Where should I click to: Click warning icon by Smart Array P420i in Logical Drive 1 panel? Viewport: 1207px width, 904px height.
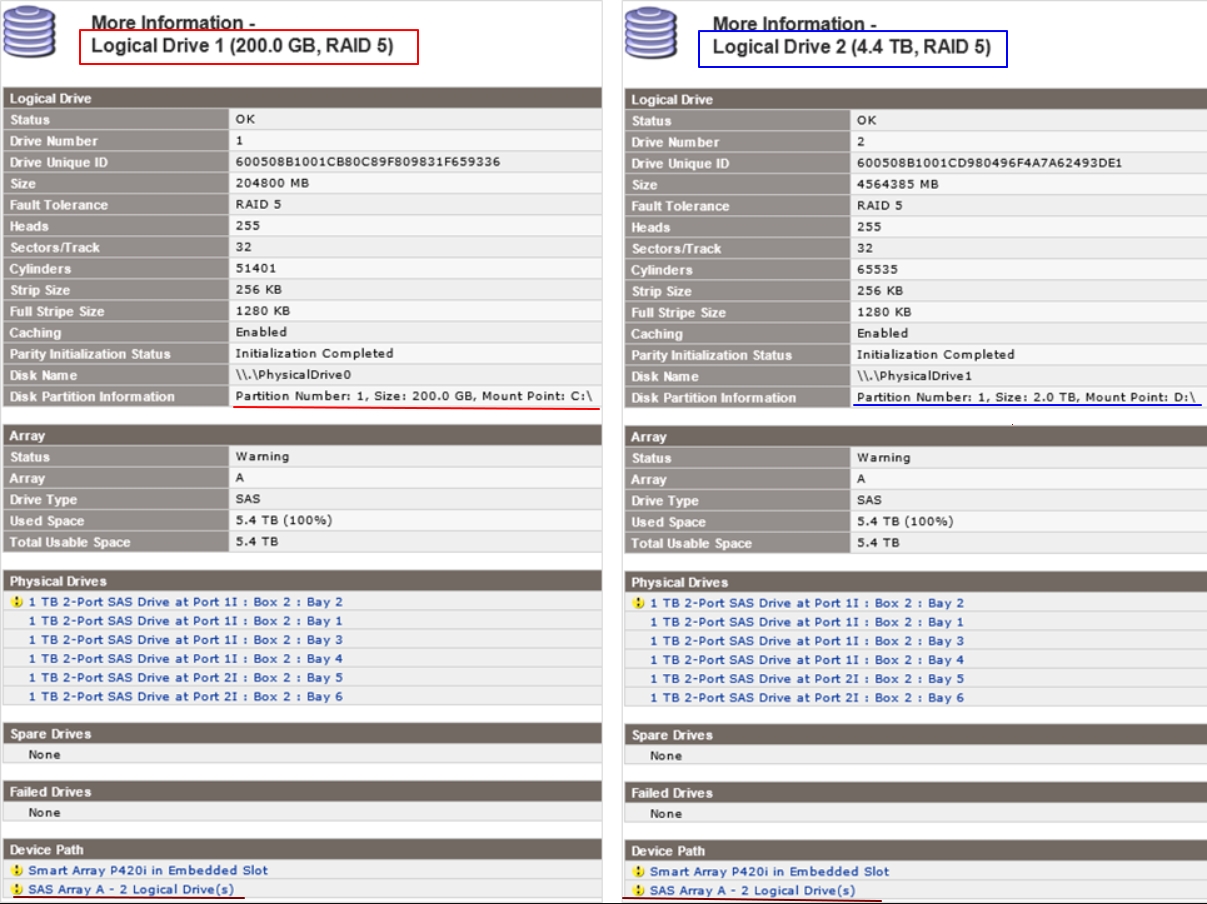[17, 870]
